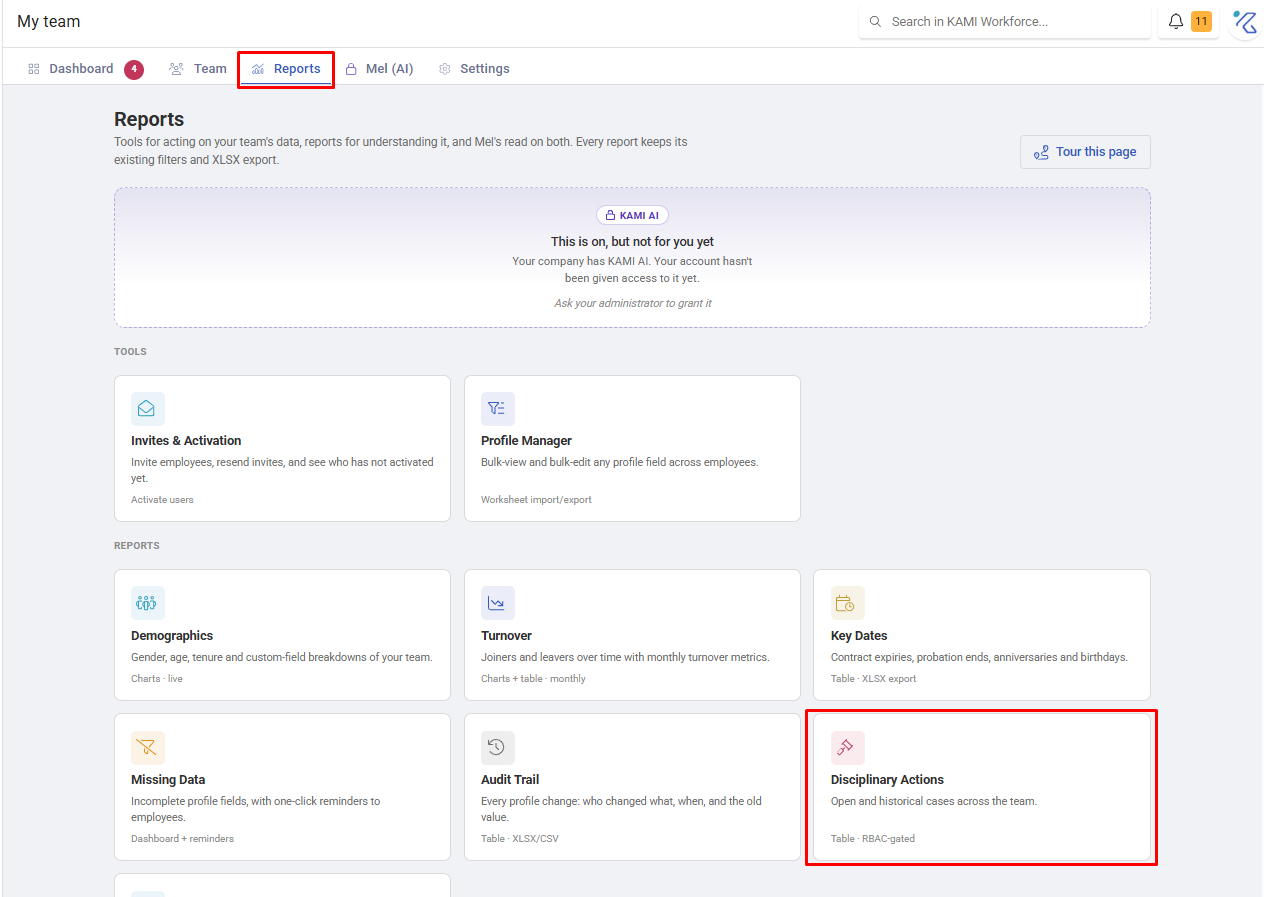Viewport: 1264px width, 897px height.
Task: Click the My team page title
Action: click(x=49, y=21)
